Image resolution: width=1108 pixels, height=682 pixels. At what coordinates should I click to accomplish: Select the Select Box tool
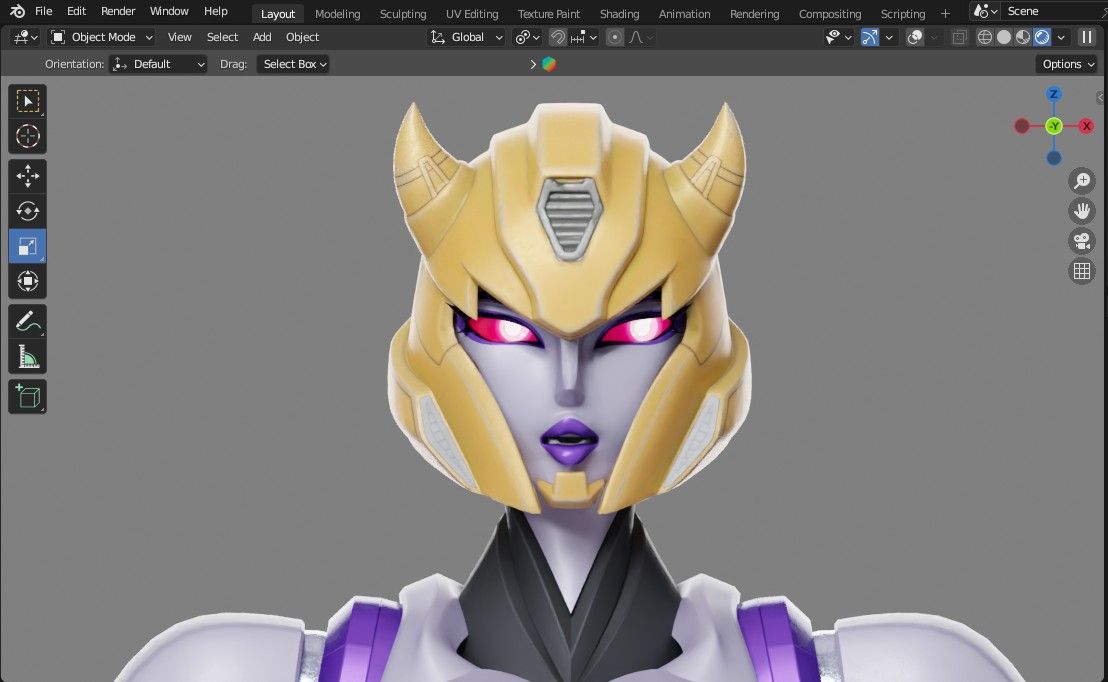pyautogui.click(x=28, y=102)
